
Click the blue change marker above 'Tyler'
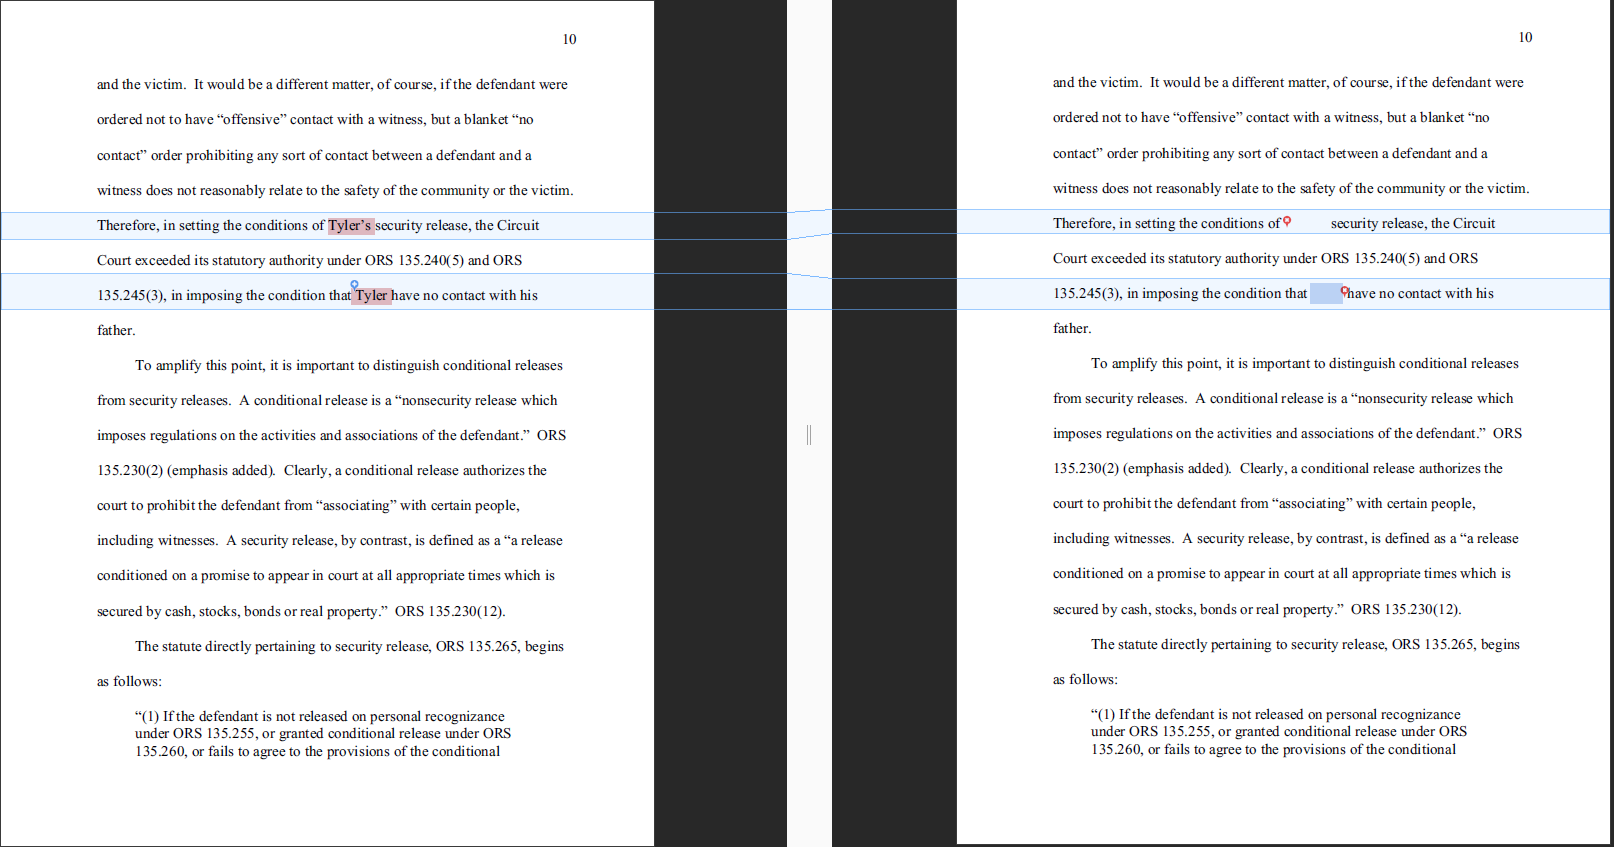tap(354, 285)
